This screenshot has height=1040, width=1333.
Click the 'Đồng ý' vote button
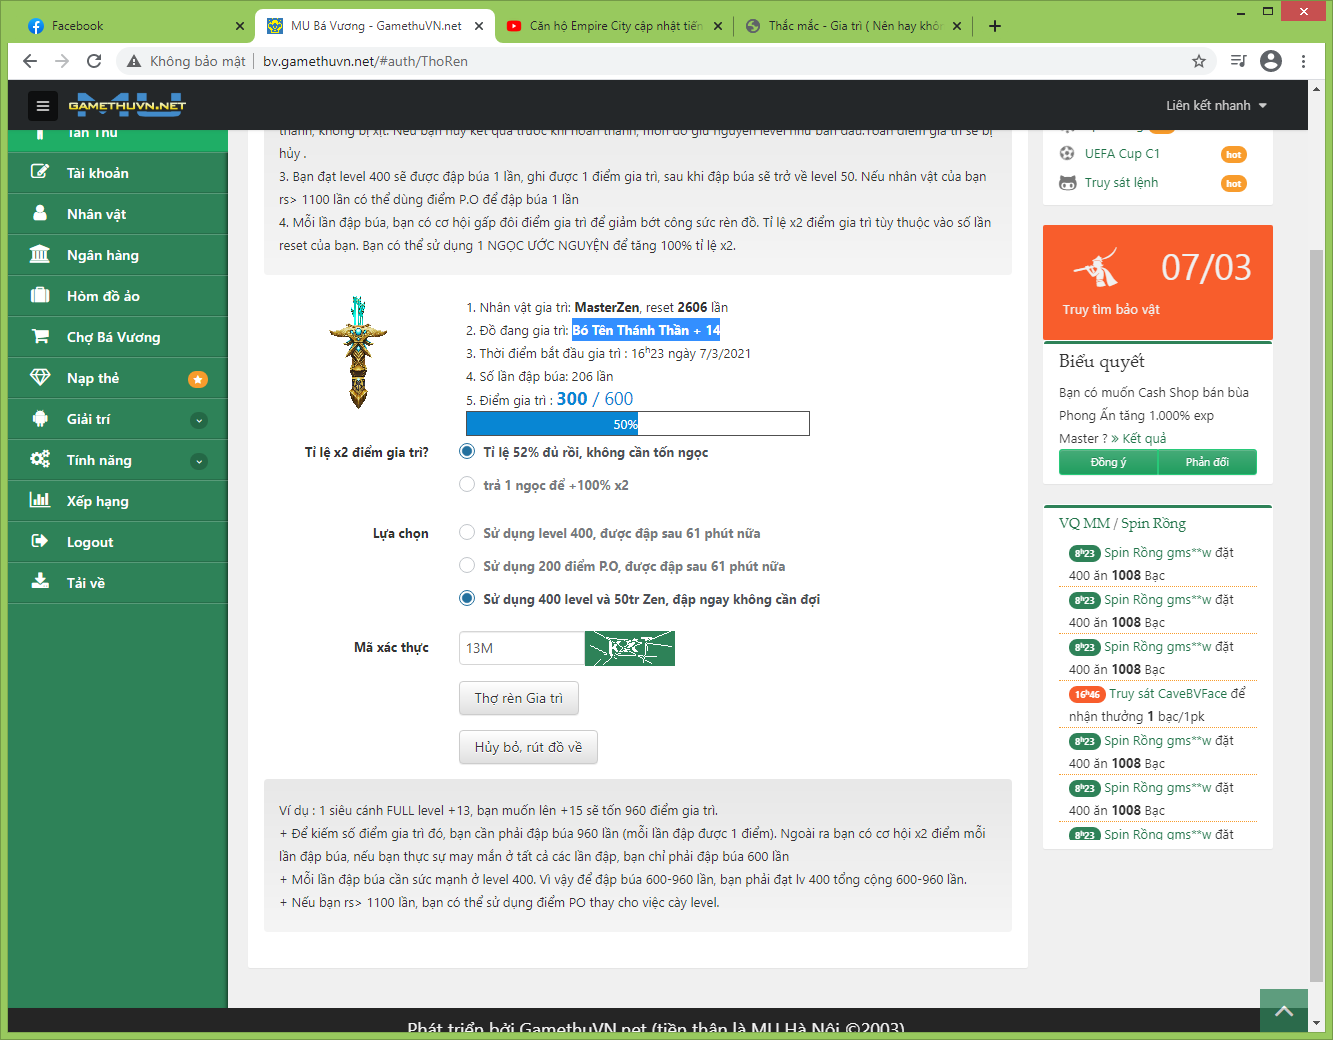tap(1108, 462)
